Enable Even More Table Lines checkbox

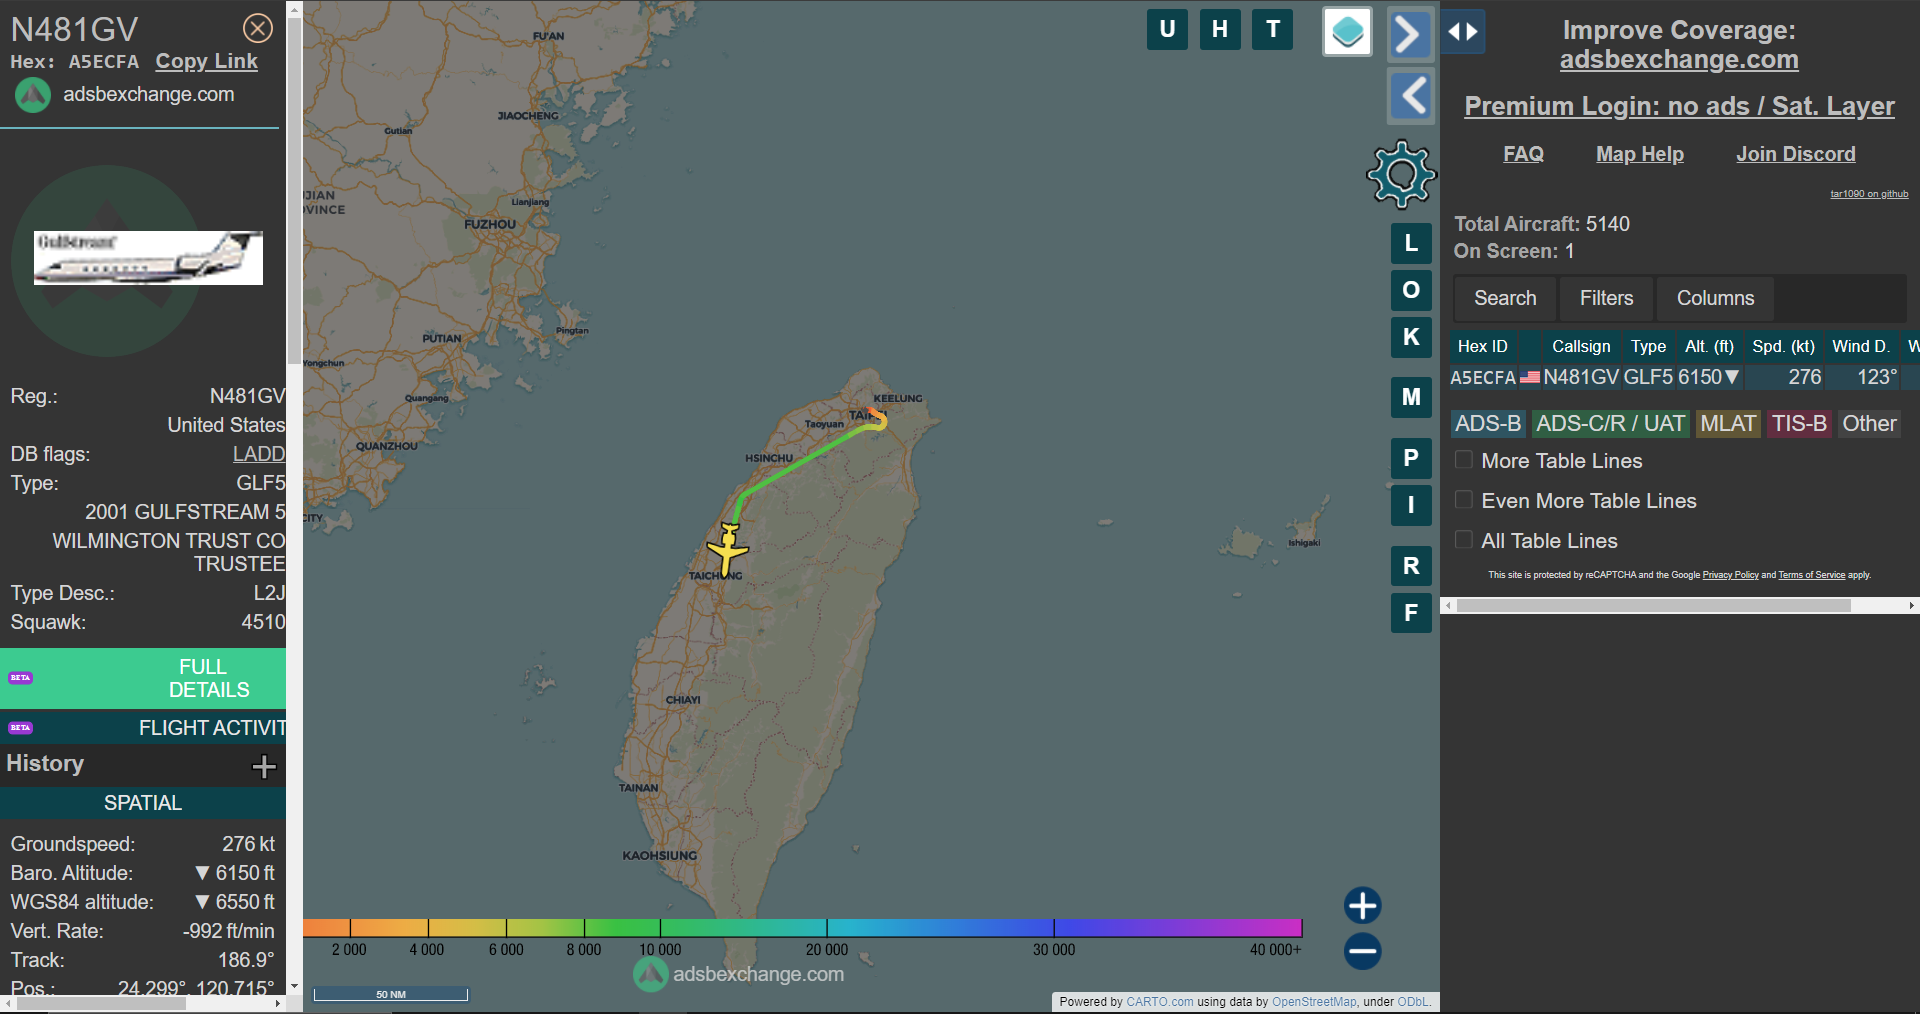pos(1464,500)
